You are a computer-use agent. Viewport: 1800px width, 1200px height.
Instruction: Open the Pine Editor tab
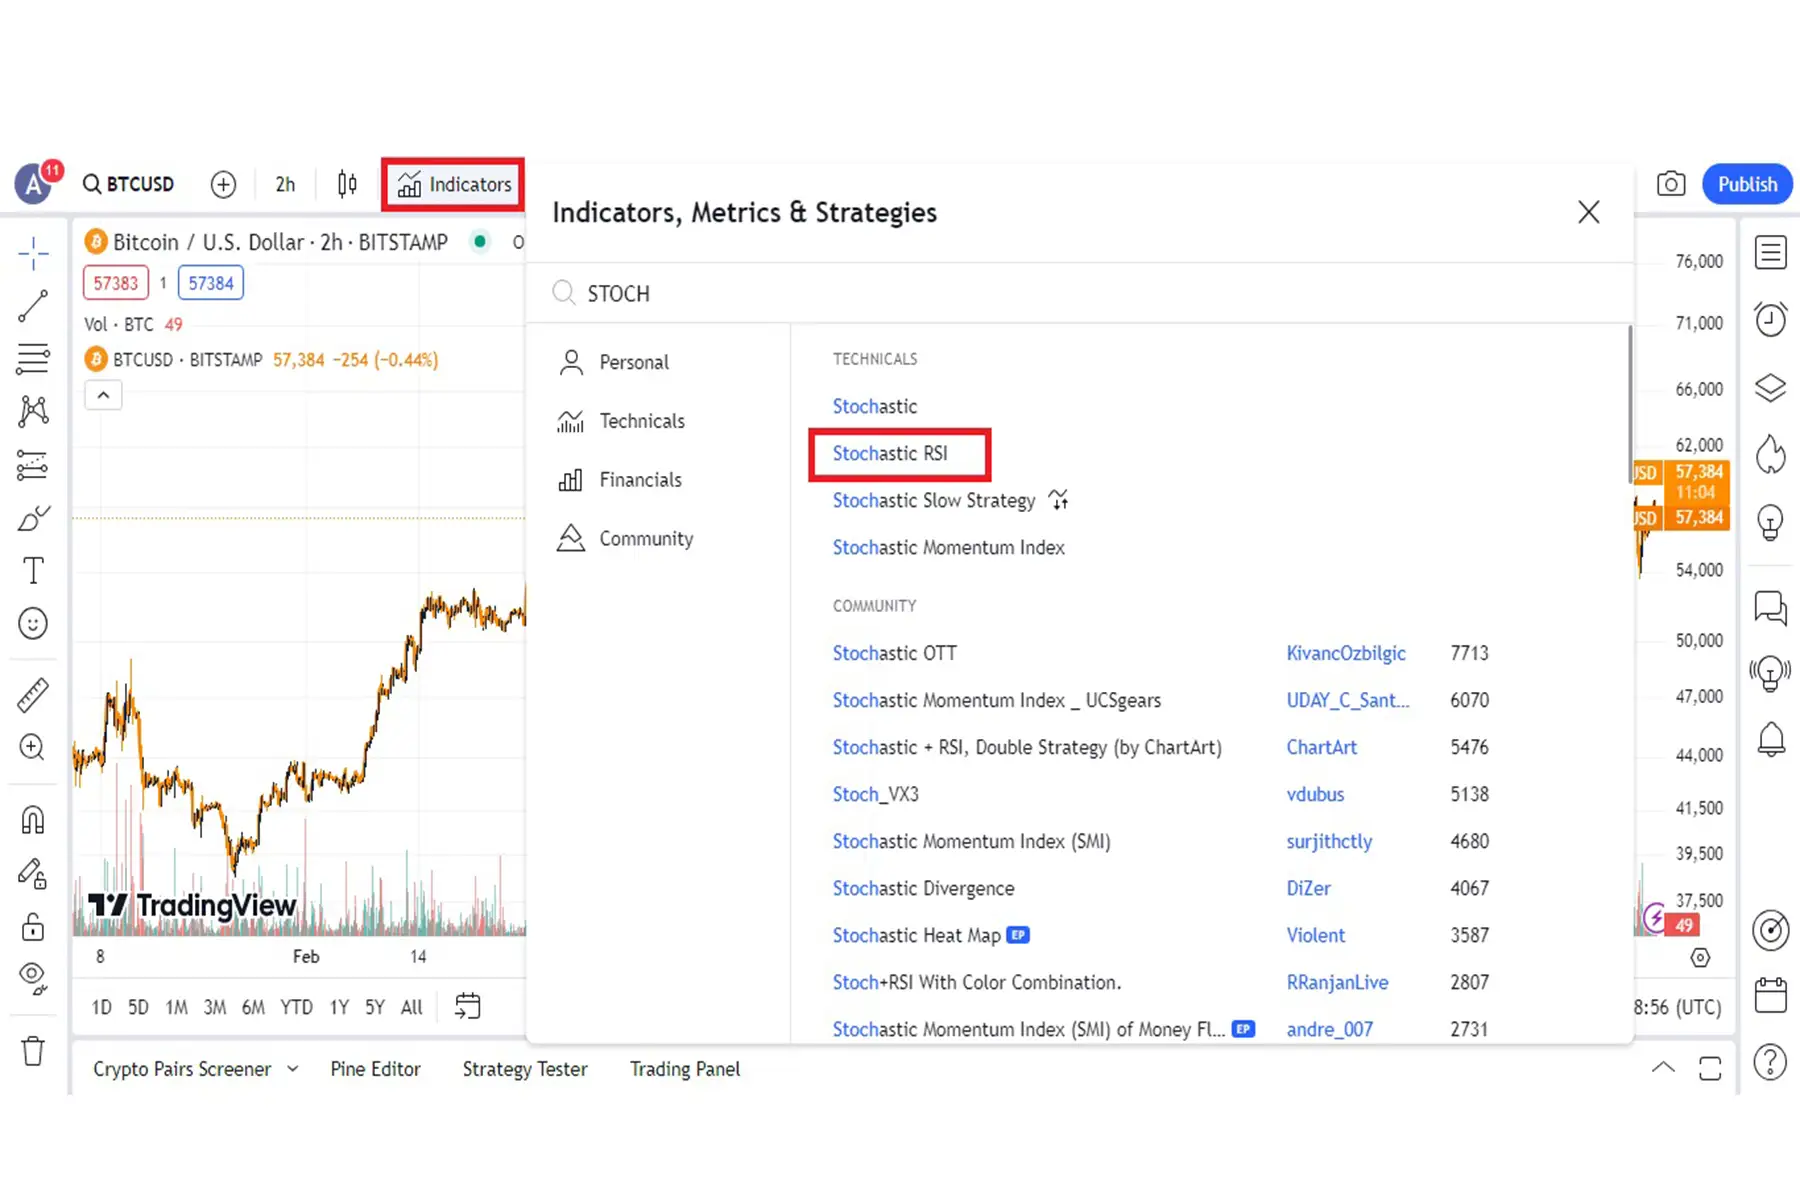(376, 1069)
